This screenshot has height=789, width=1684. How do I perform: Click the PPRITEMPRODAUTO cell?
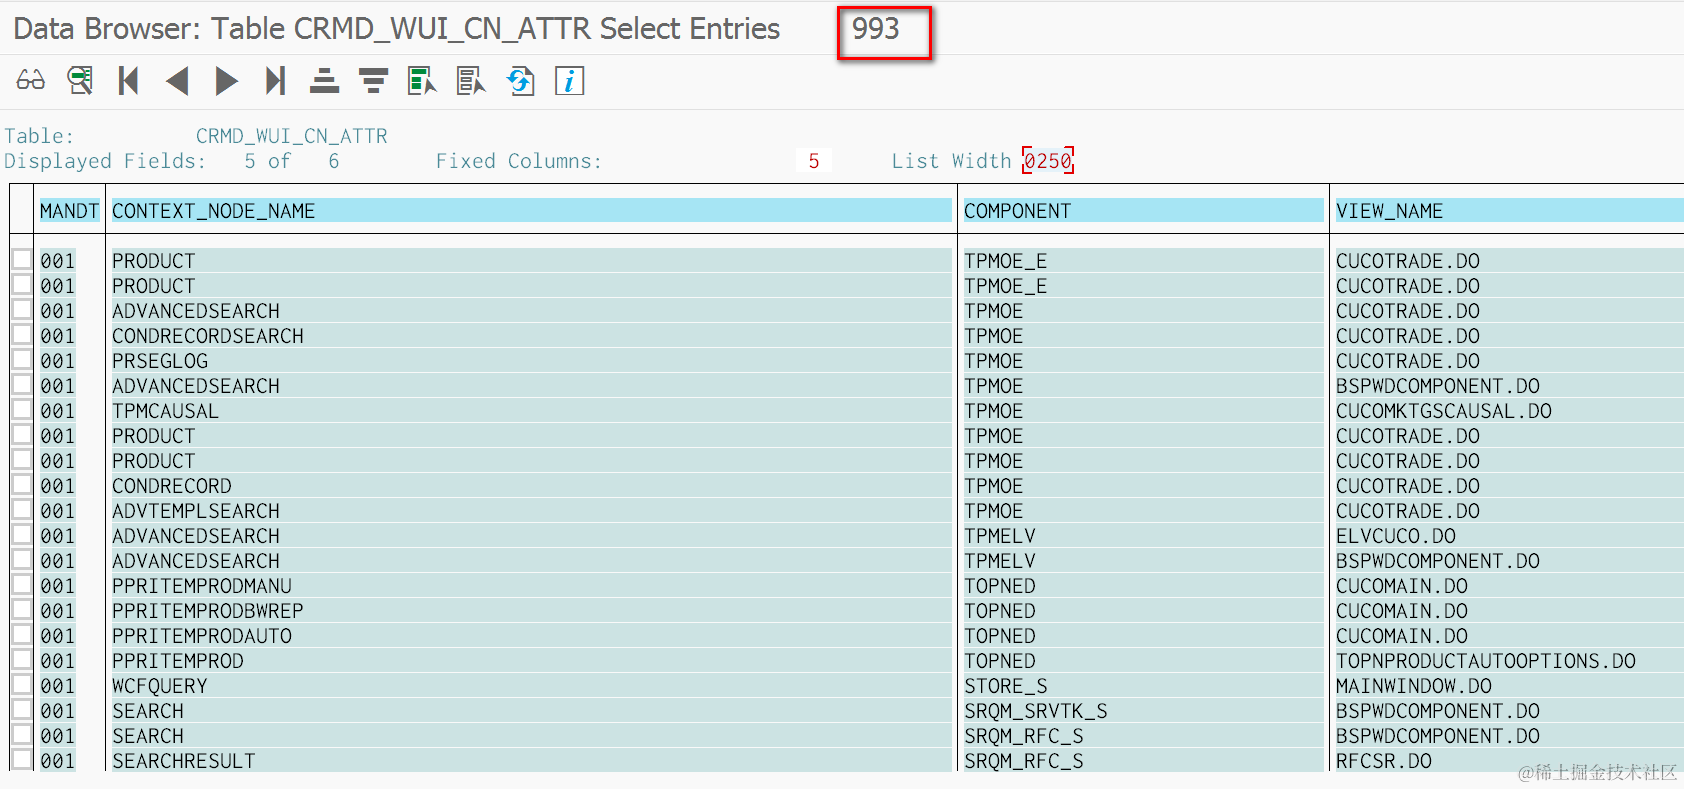(531, 636)
